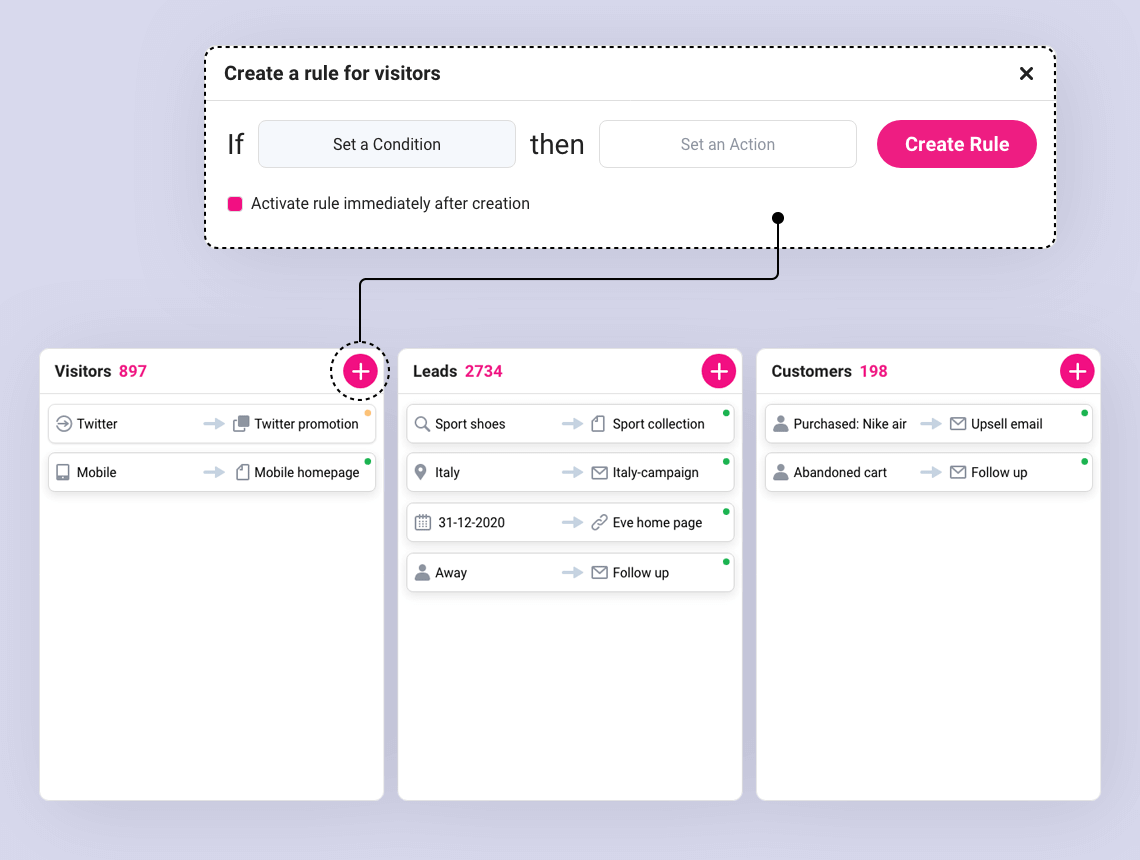Toggle the Abandoned cart rule status dot

[x=1085, y=462]
